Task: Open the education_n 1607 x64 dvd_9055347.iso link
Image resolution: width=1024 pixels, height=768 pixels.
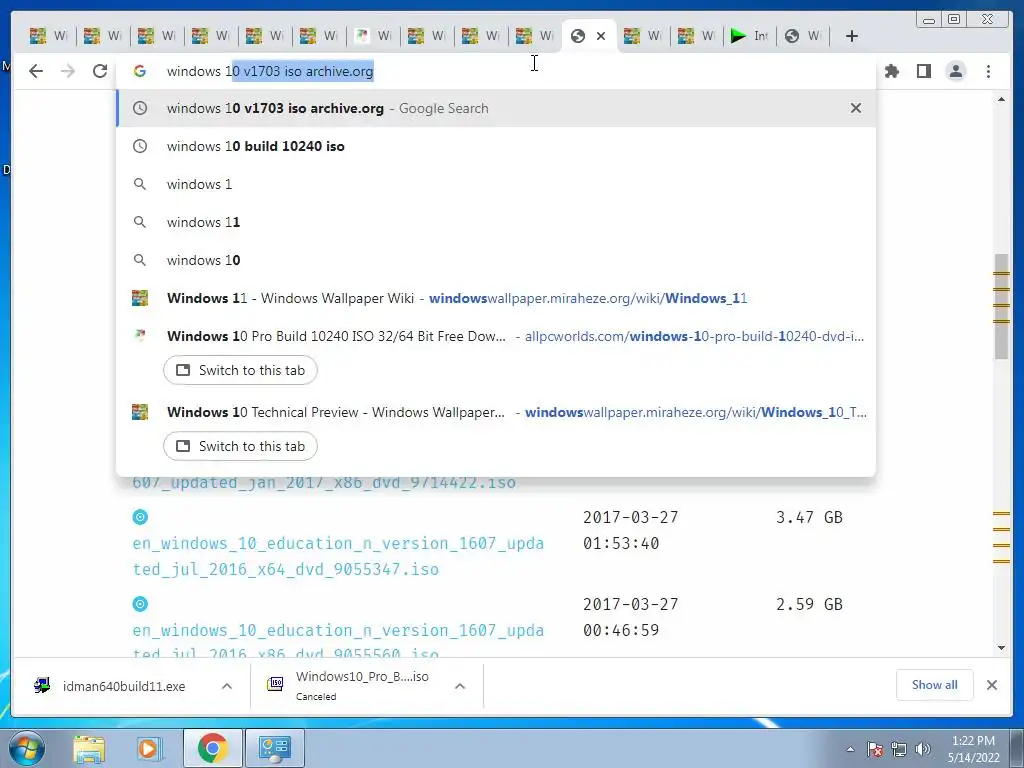Action: pyautogui.click(x=338, y=556)
